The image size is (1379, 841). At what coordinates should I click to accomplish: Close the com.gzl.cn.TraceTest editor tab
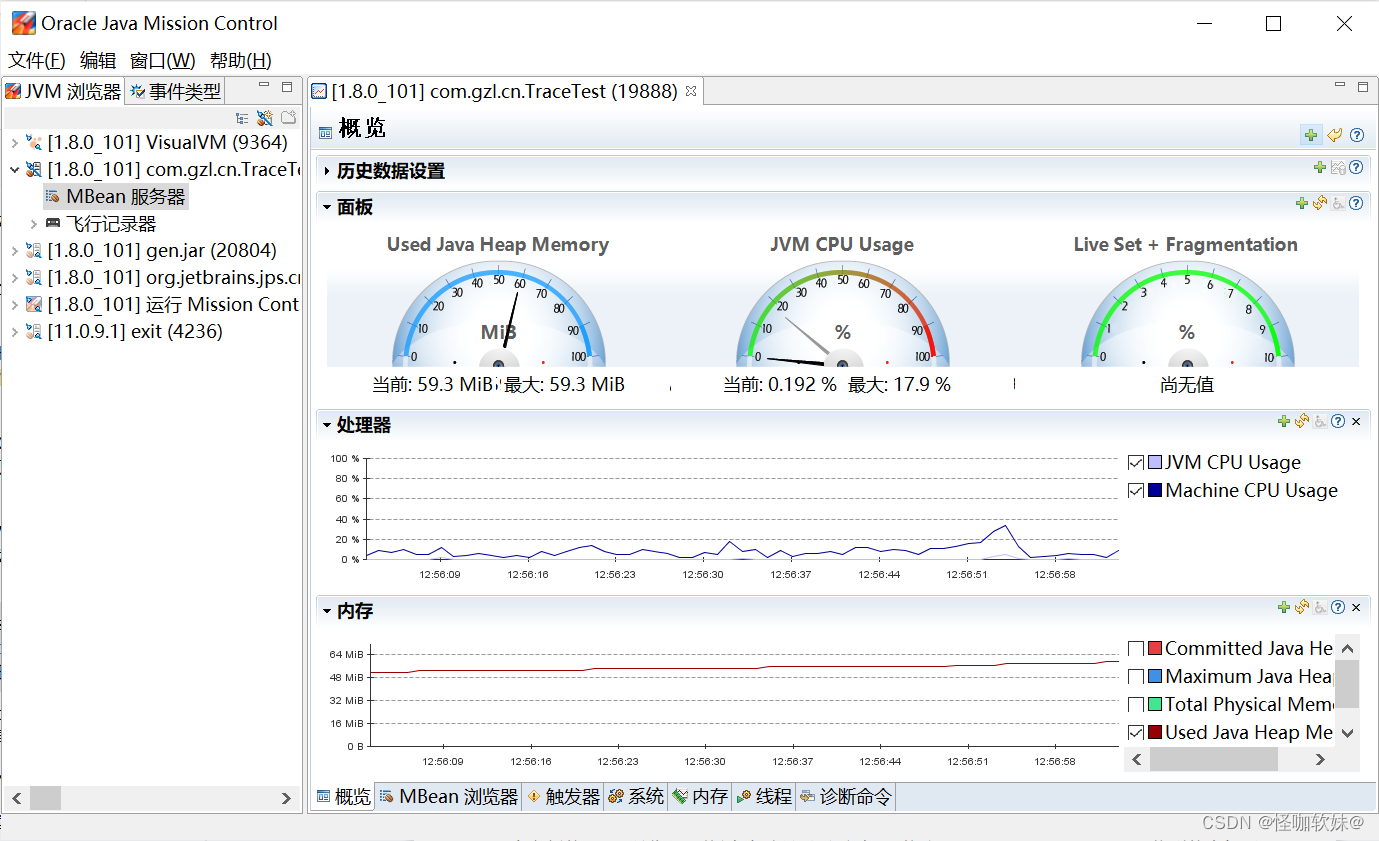tap(690, 91)
